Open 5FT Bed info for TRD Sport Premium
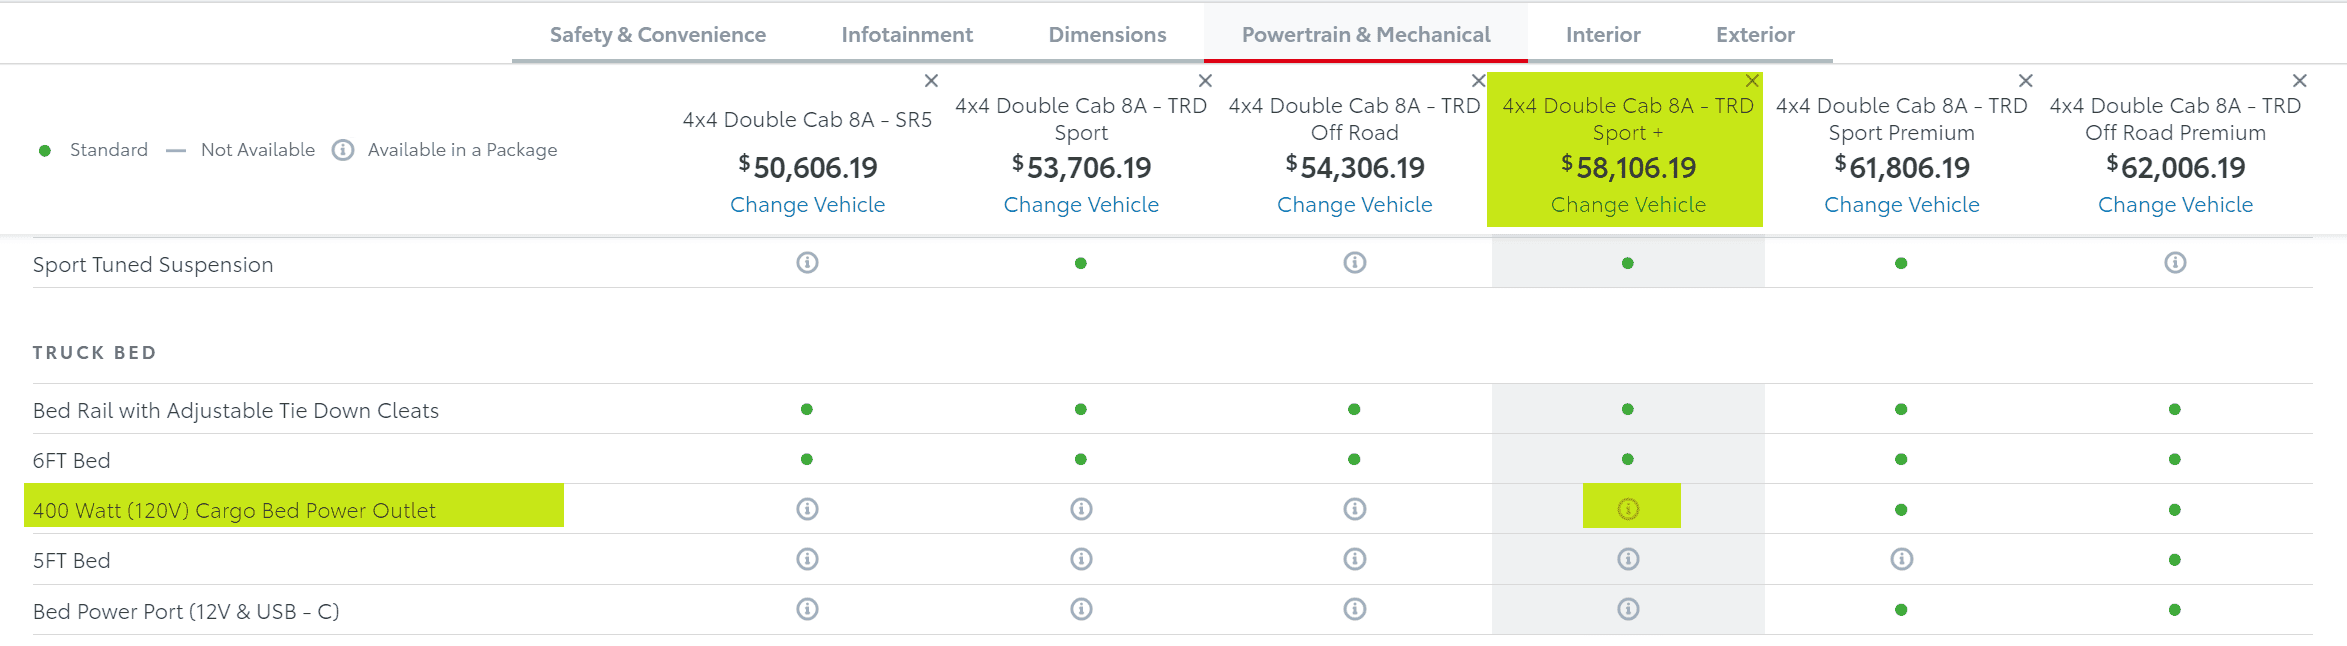This screenshot has height=646, width=2347. point(1902,559)
